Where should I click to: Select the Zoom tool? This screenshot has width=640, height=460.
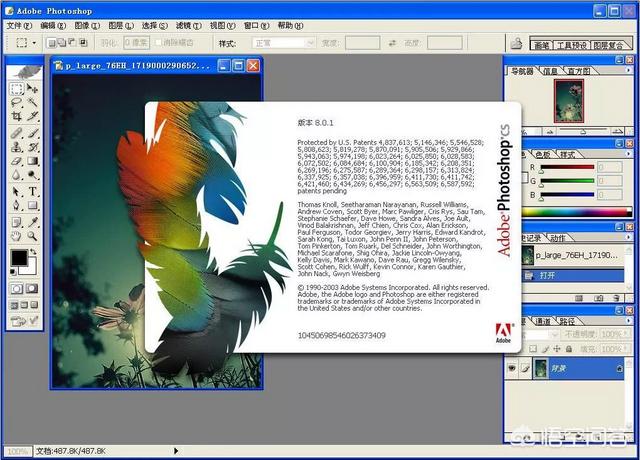click(32, 236)
